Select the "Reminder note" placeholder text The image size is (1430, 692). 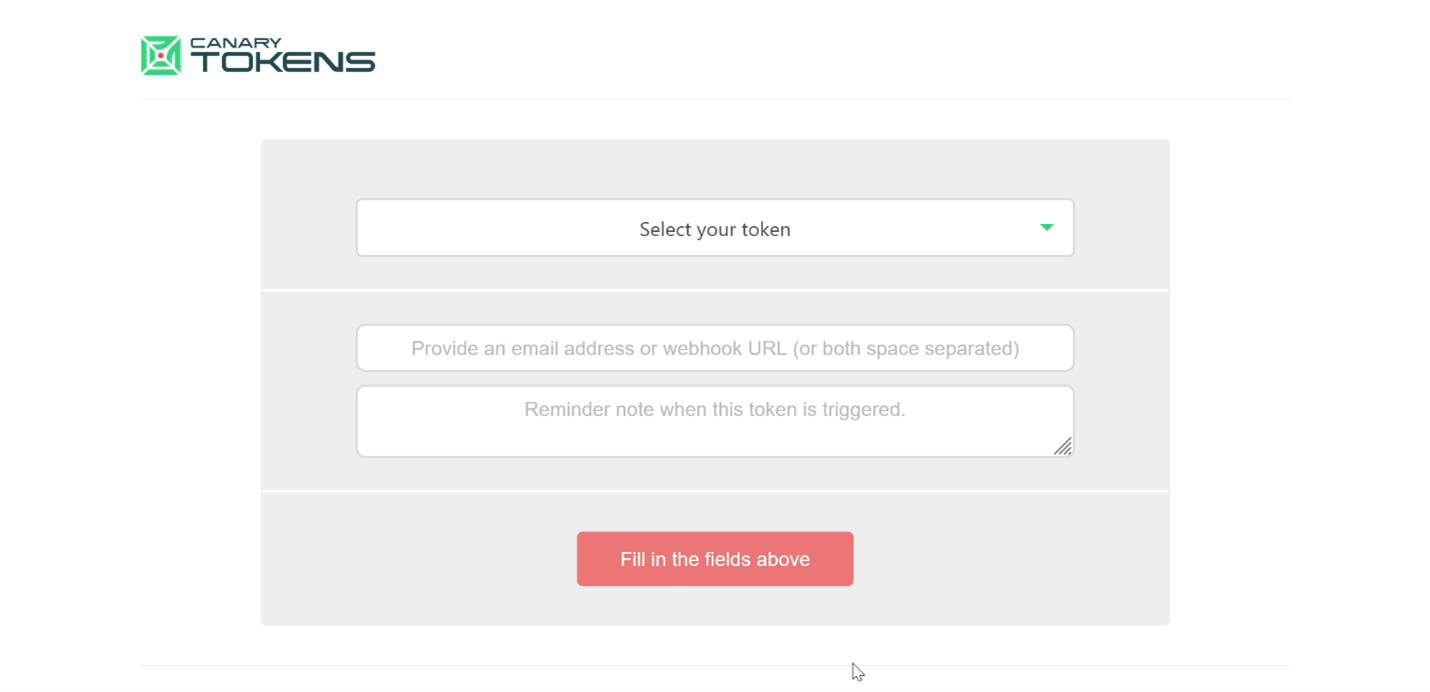coord(714,409)
